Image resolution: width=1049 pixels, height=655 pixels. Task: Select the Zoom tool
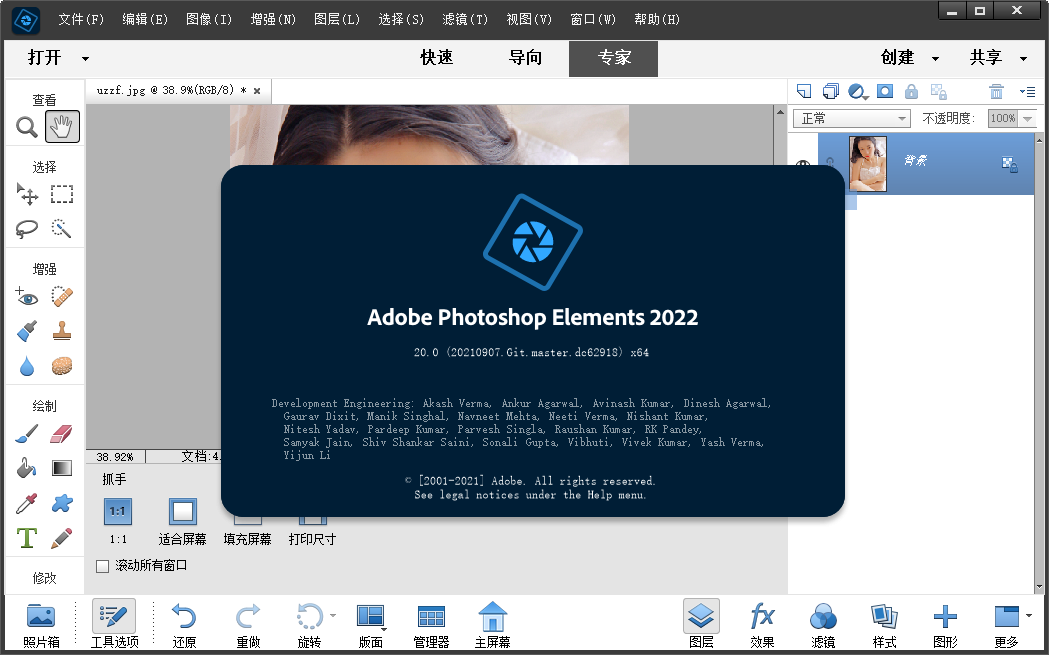point(25,127)
